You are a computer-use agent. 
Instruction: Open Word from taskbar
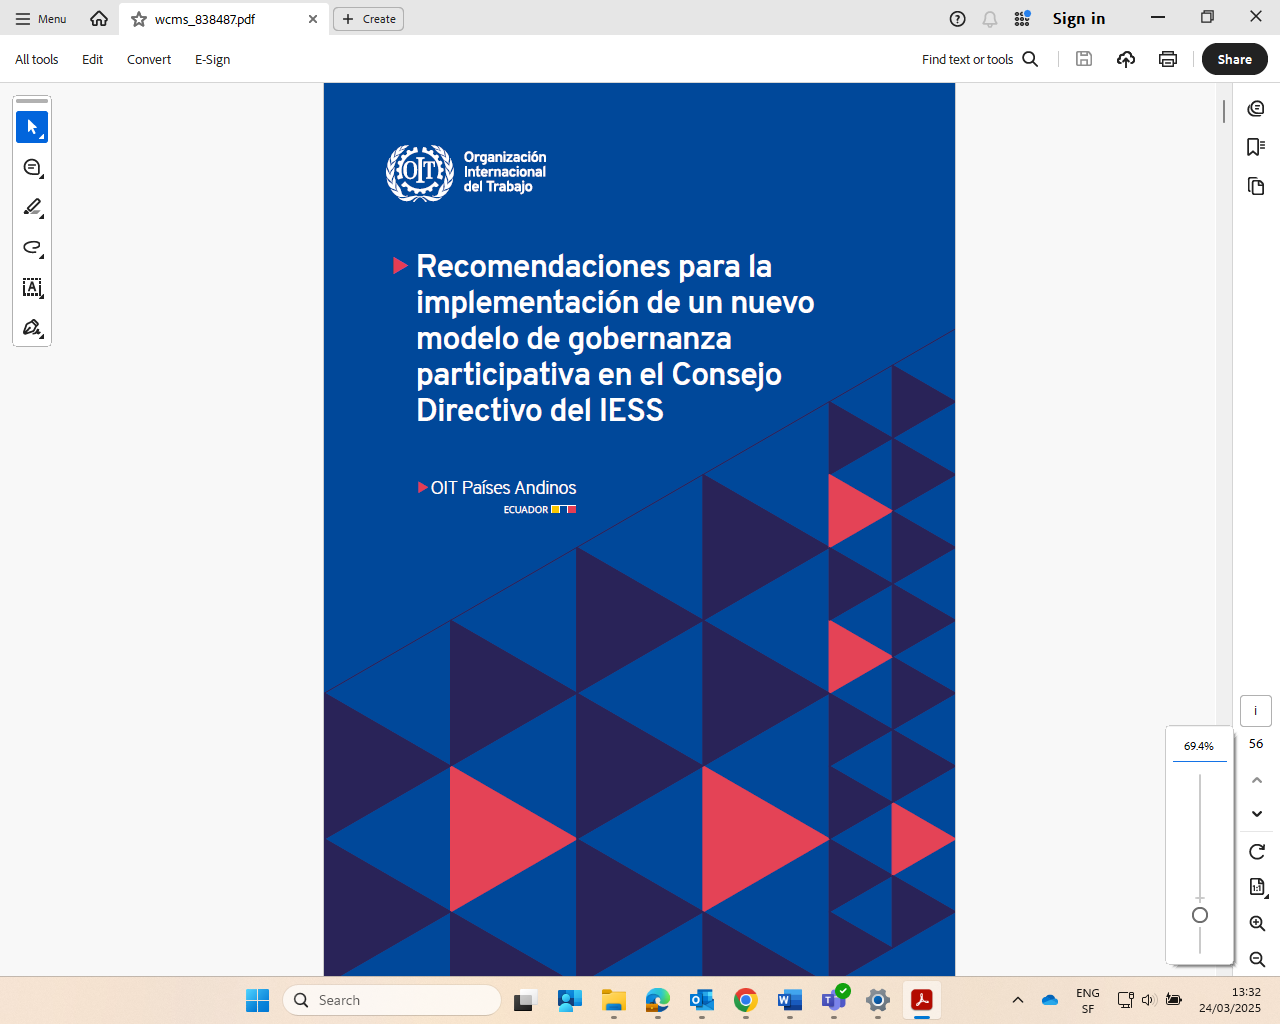(789, 1000)
